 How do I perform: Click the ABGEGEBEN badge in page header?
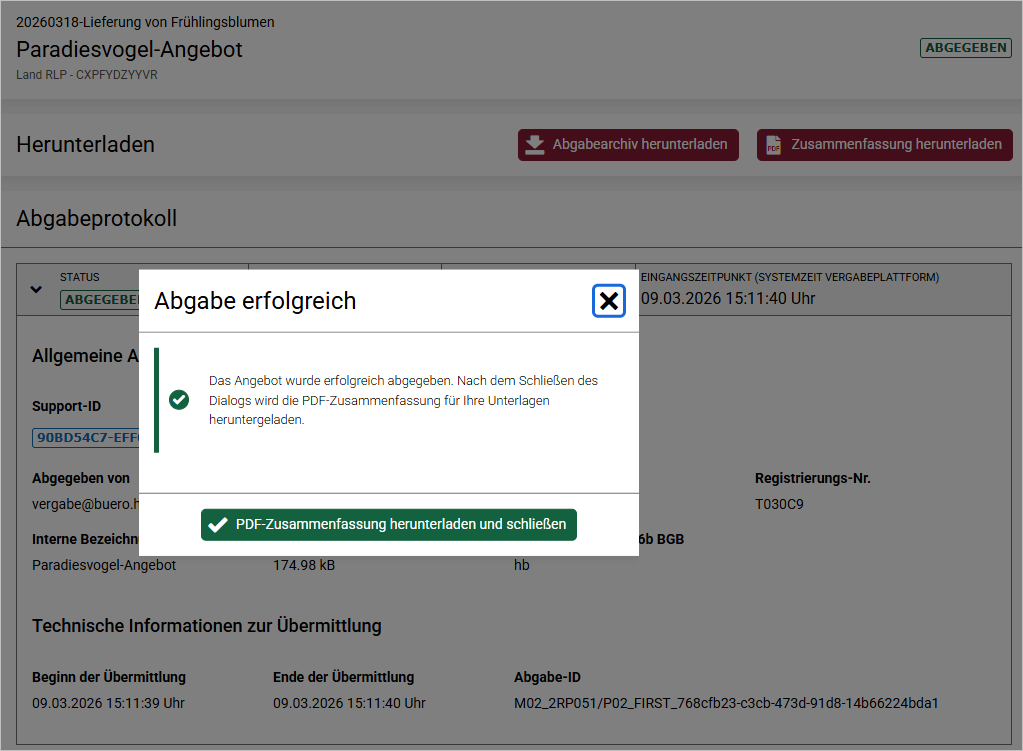[x=965, y=48]
